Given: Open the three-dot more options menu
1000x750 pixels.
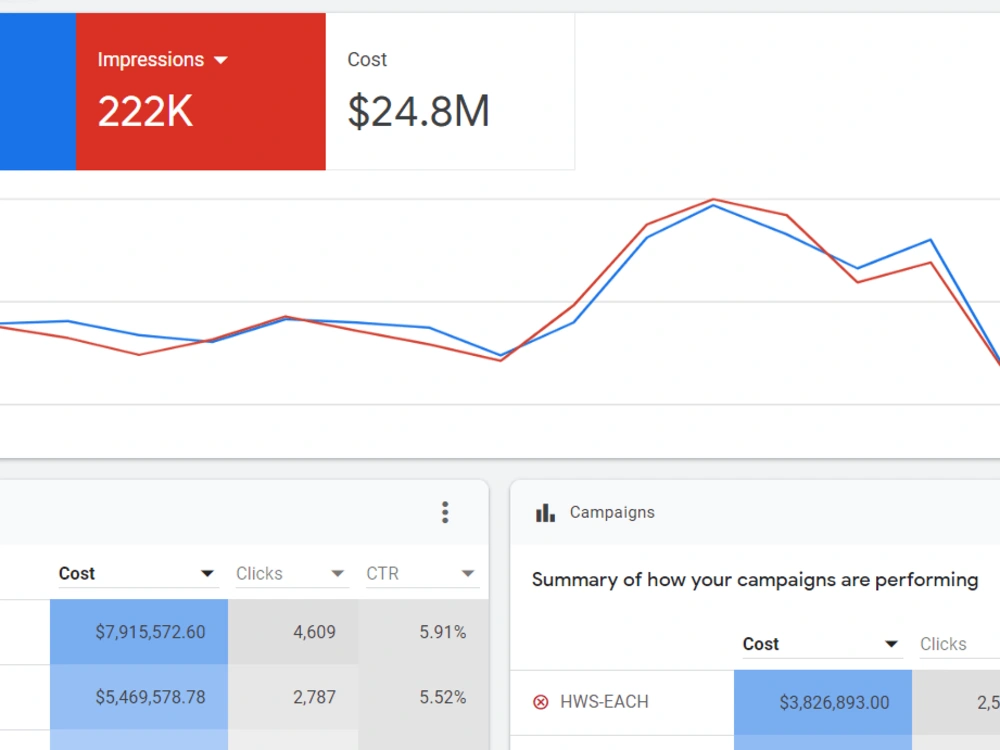Looking at the screenshot, I should 445,512.
